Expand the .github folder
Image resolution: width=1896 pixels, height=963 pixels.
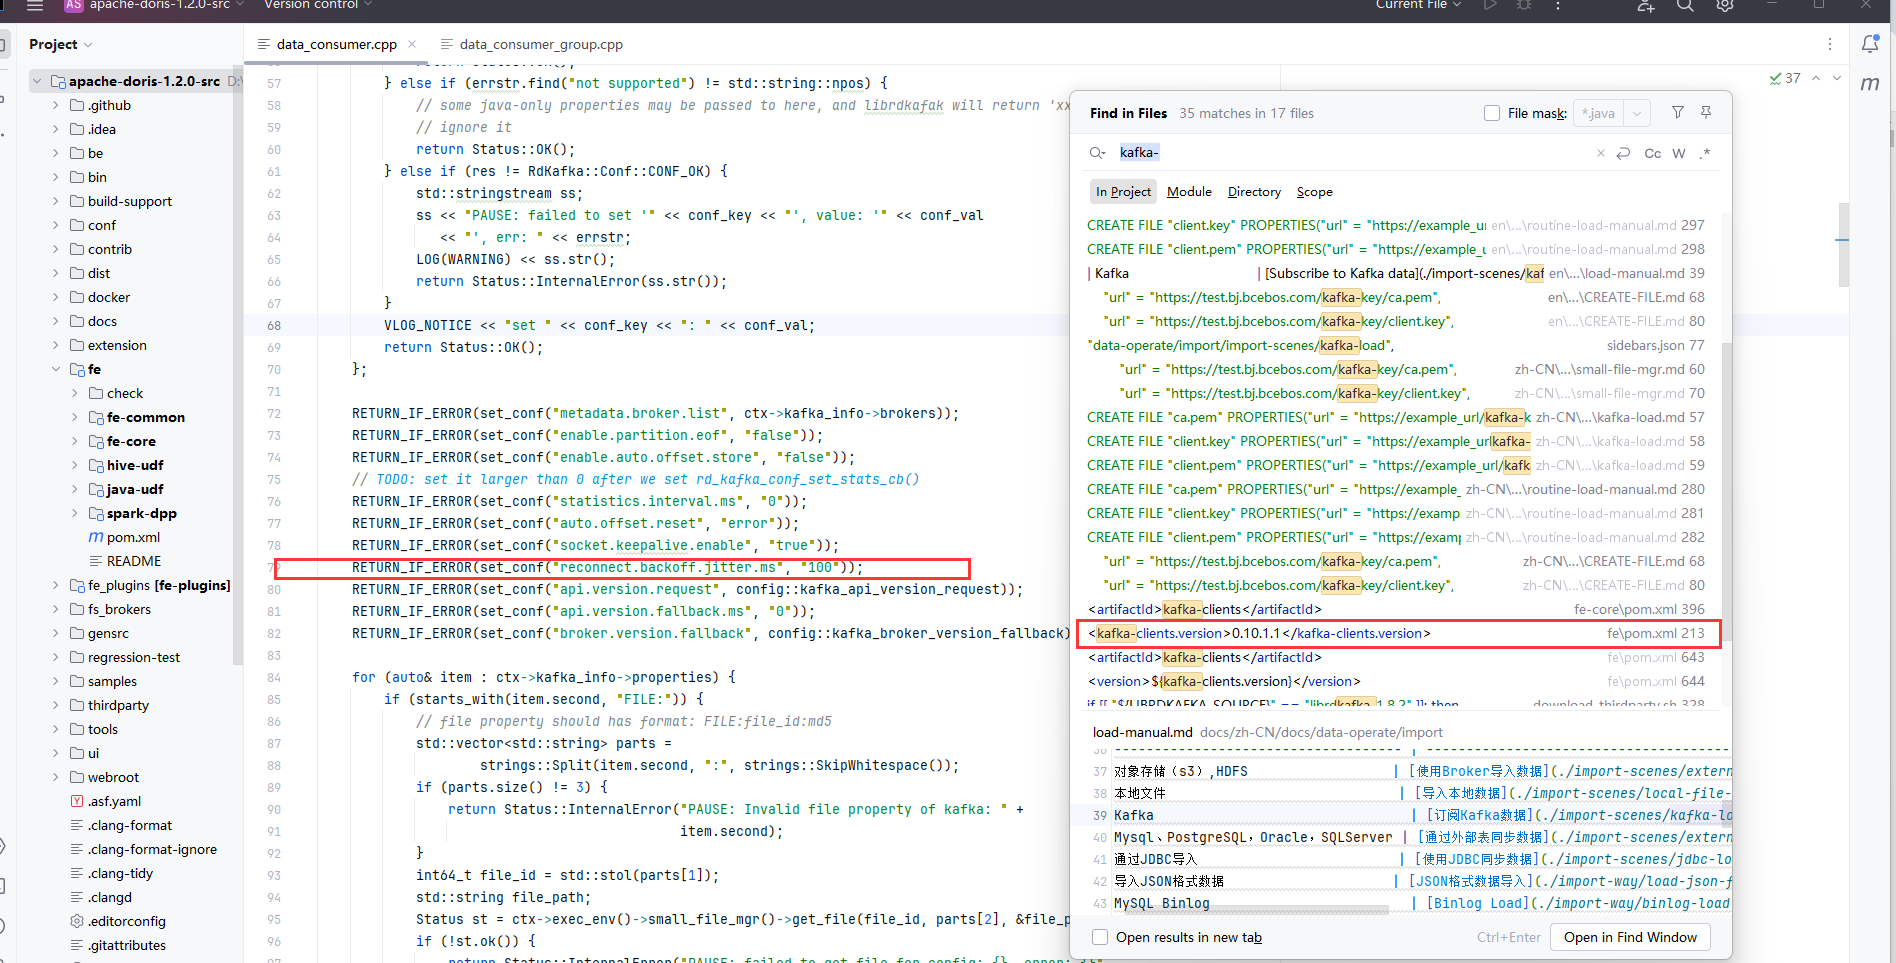(x=56, y=105)
